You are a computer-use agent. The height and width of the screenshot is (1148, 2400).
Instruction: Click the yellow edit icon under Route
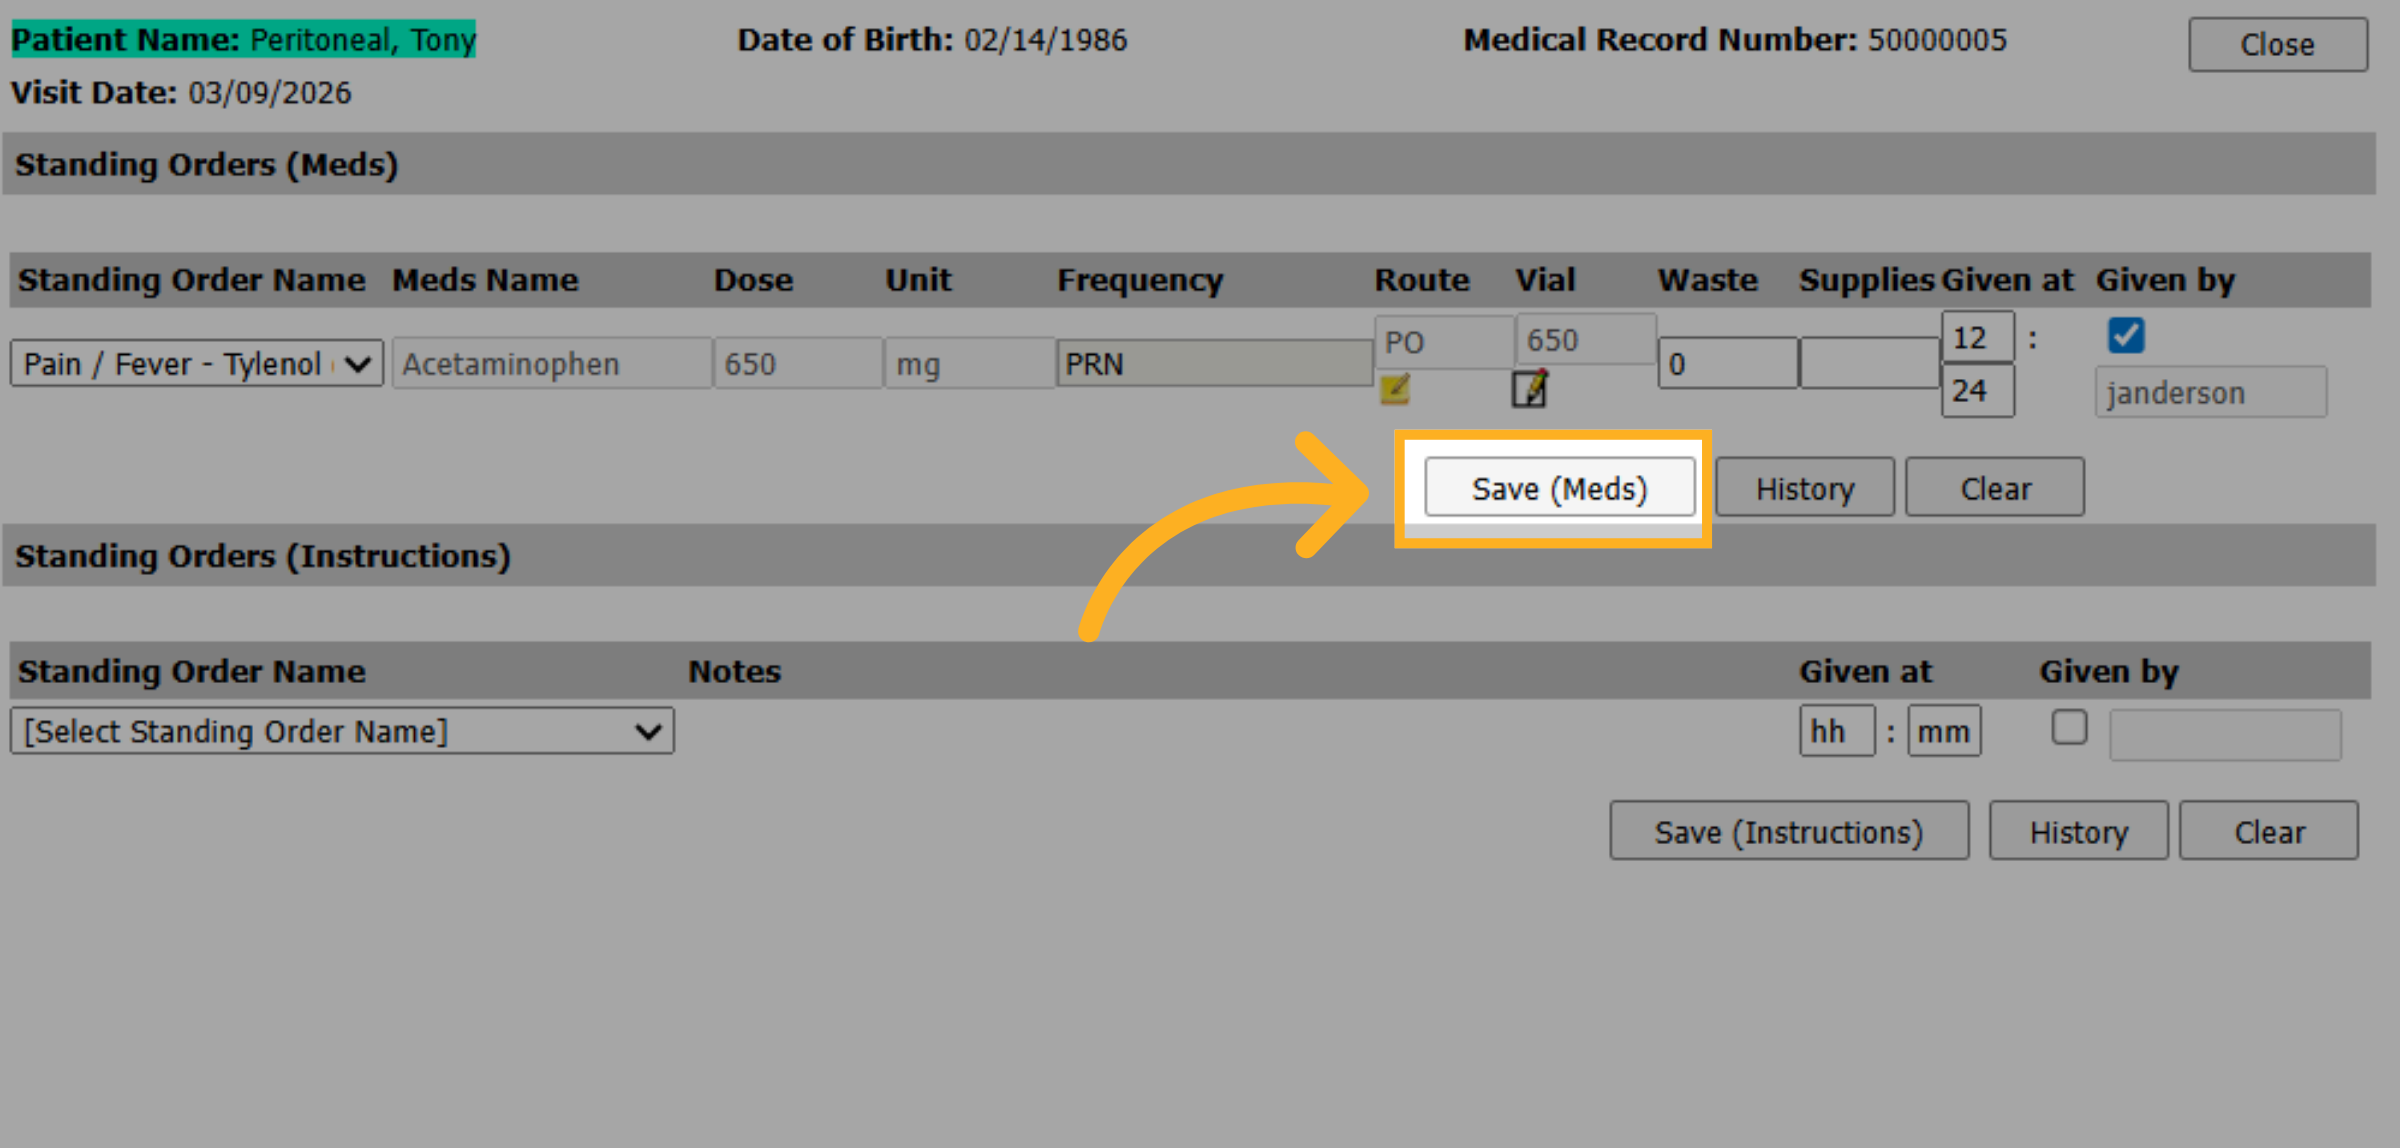tap(1395, 389)
